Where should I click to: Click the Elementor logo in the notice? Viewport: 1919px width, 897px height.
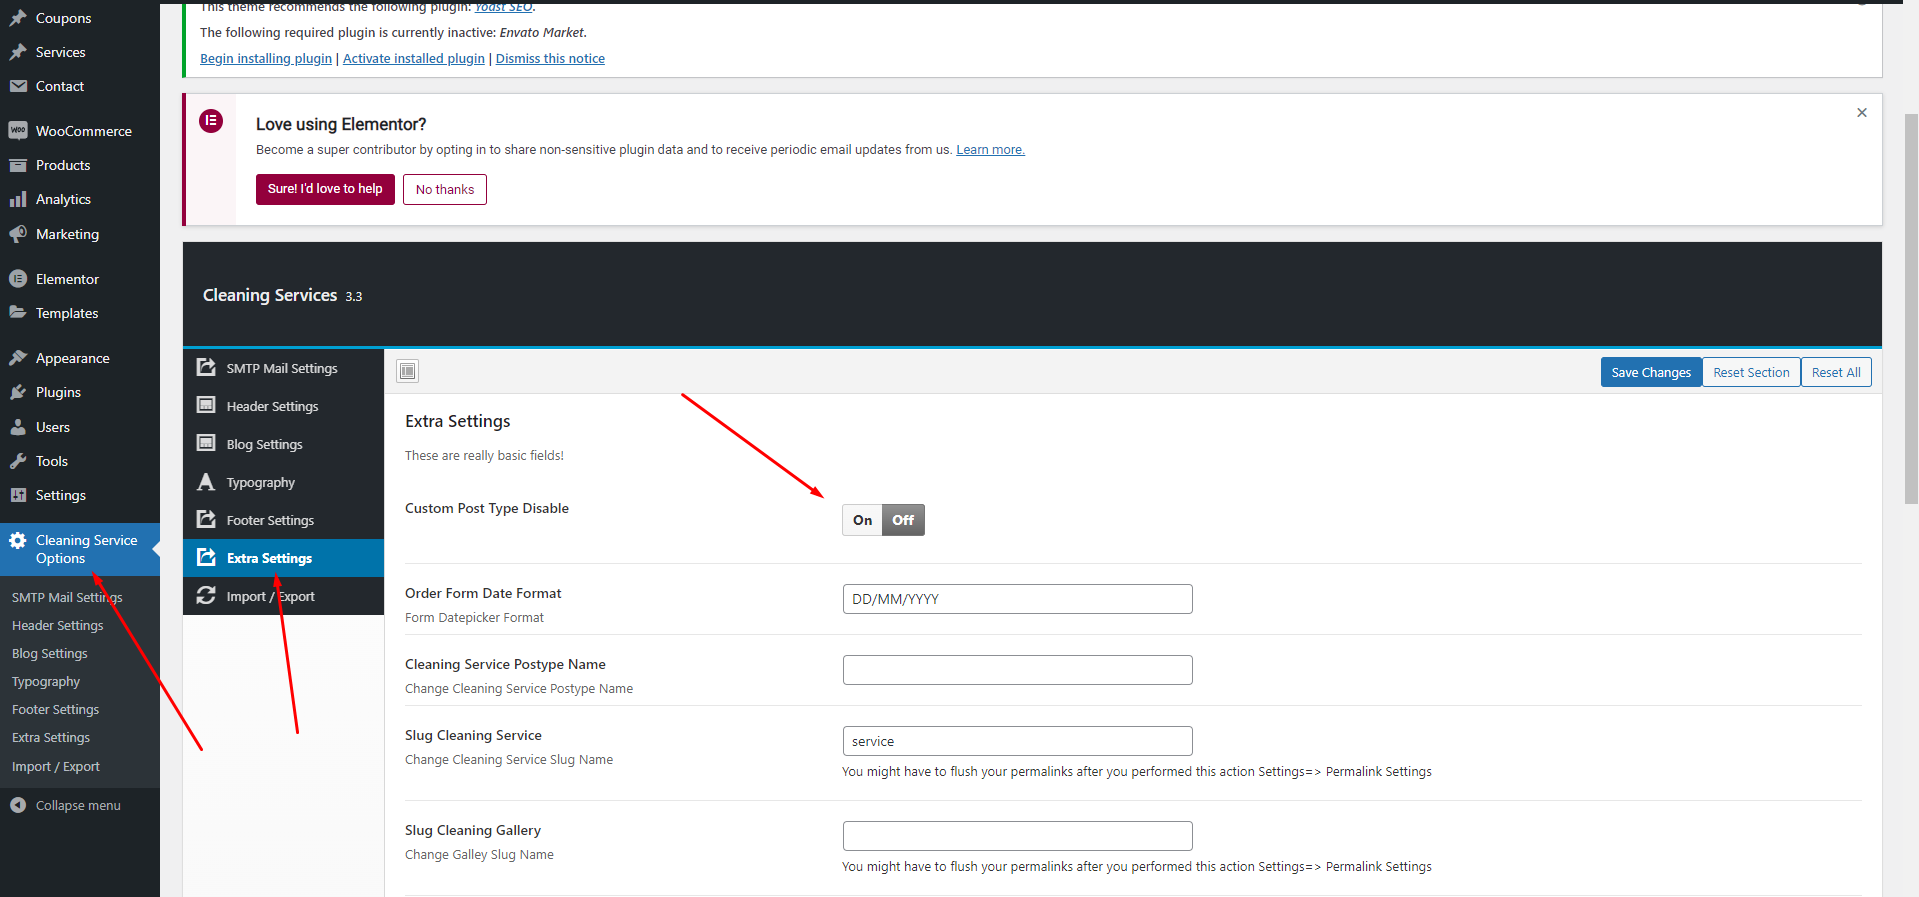211,121
